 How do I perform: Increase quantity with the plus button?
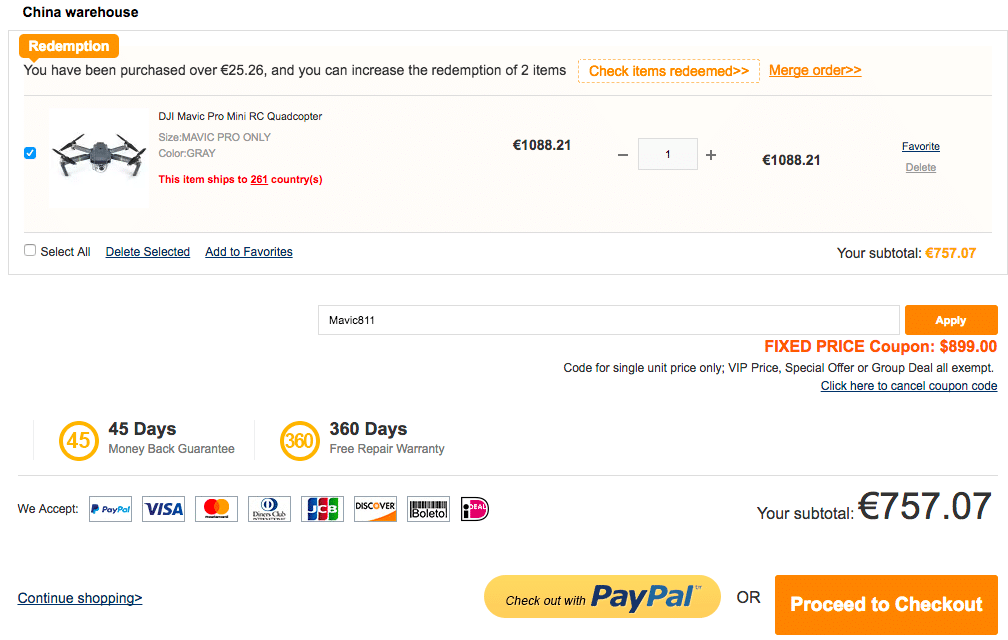(x=711, y=155)
